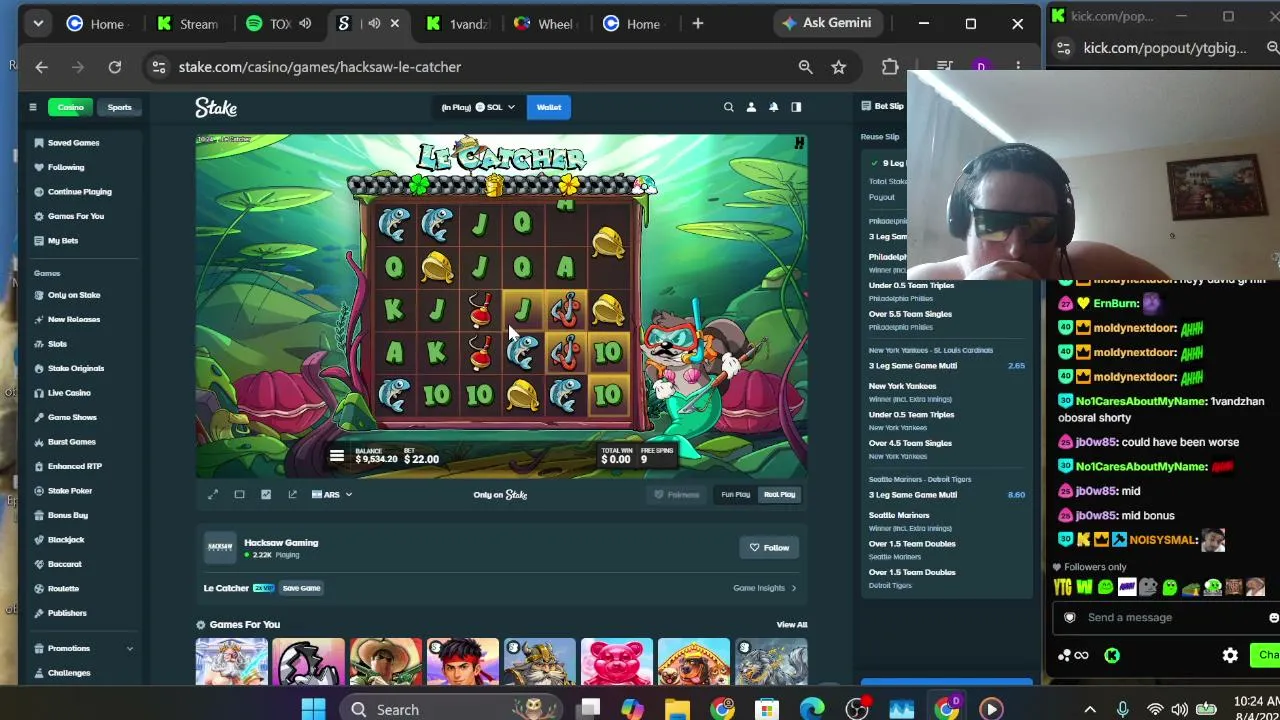Screen dimensions: 1280x720
Task: Open live stats chart icon
Action: point(266,494)
